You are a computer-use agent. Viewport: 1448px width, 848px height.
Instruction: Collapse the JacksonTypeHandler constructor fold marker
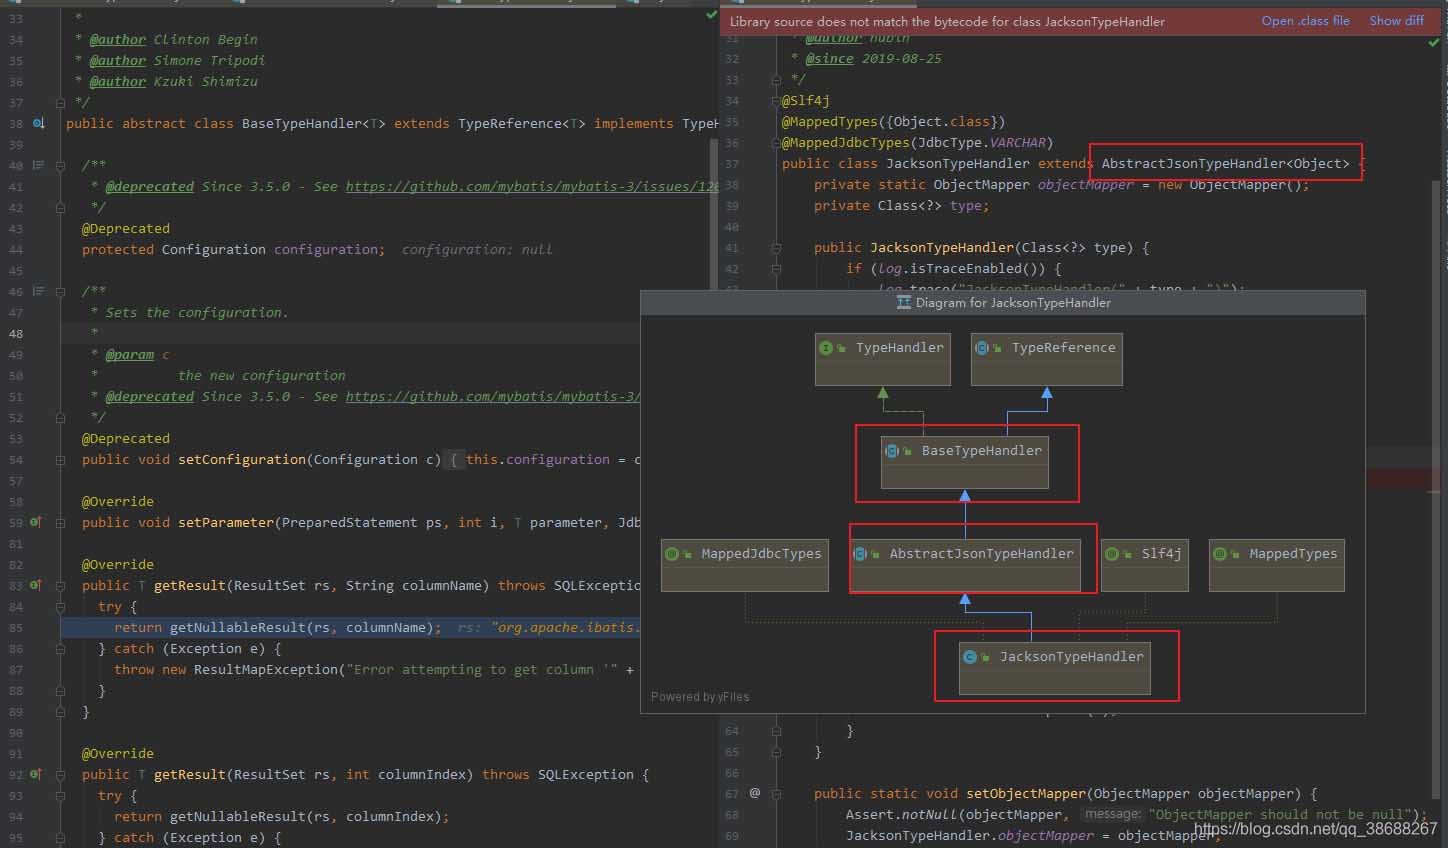click(x=776, y=248)
